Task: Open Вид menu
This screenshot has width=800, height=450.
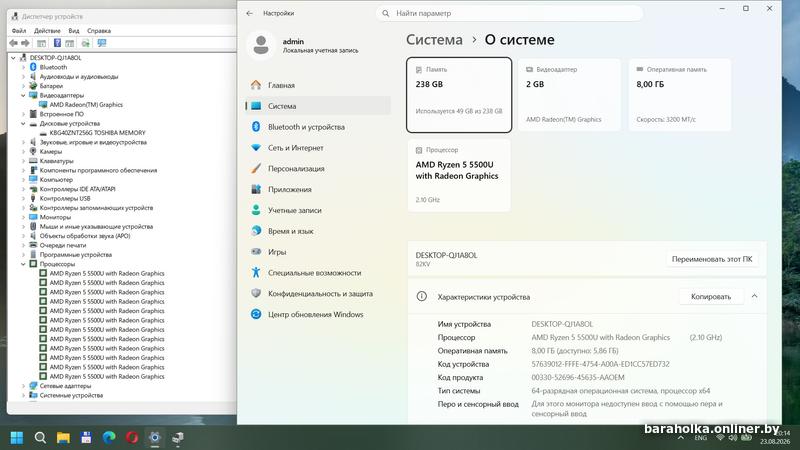Action: click(74, 31)
